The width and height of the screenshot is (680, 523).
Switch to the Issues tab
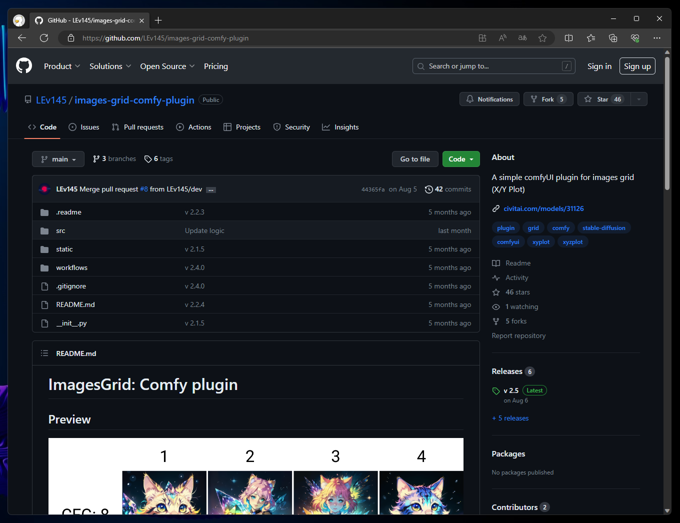pos(84,127)
